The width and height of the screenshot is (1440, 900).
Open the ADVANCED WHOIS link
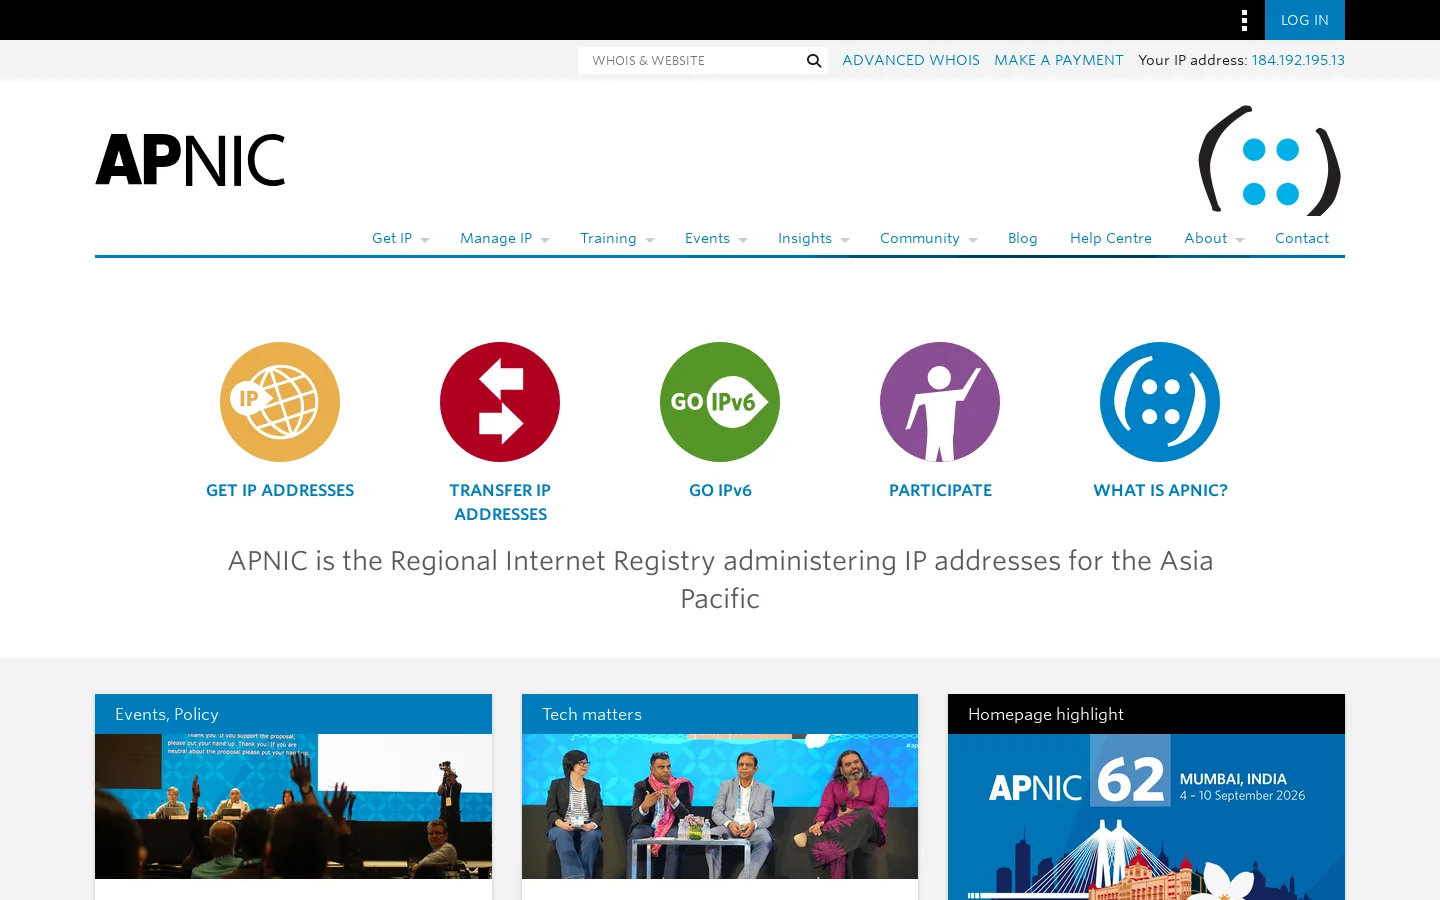pos(911,60)
